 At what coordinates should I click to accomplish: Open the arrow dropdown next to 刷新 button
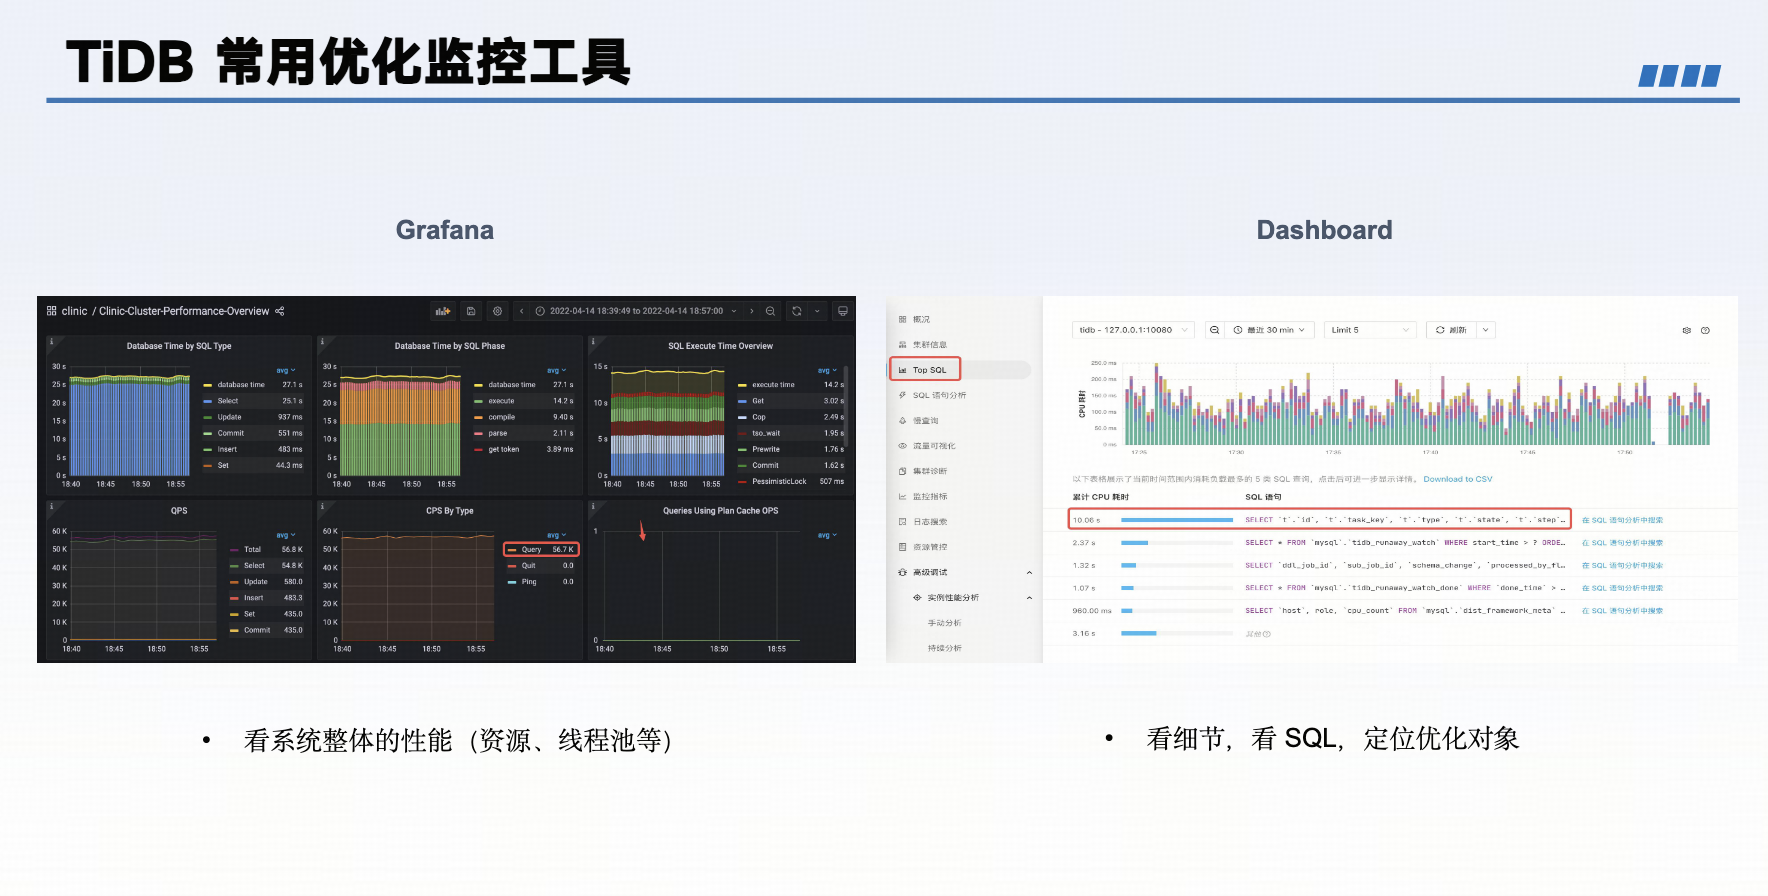[x=1485, y=330]
